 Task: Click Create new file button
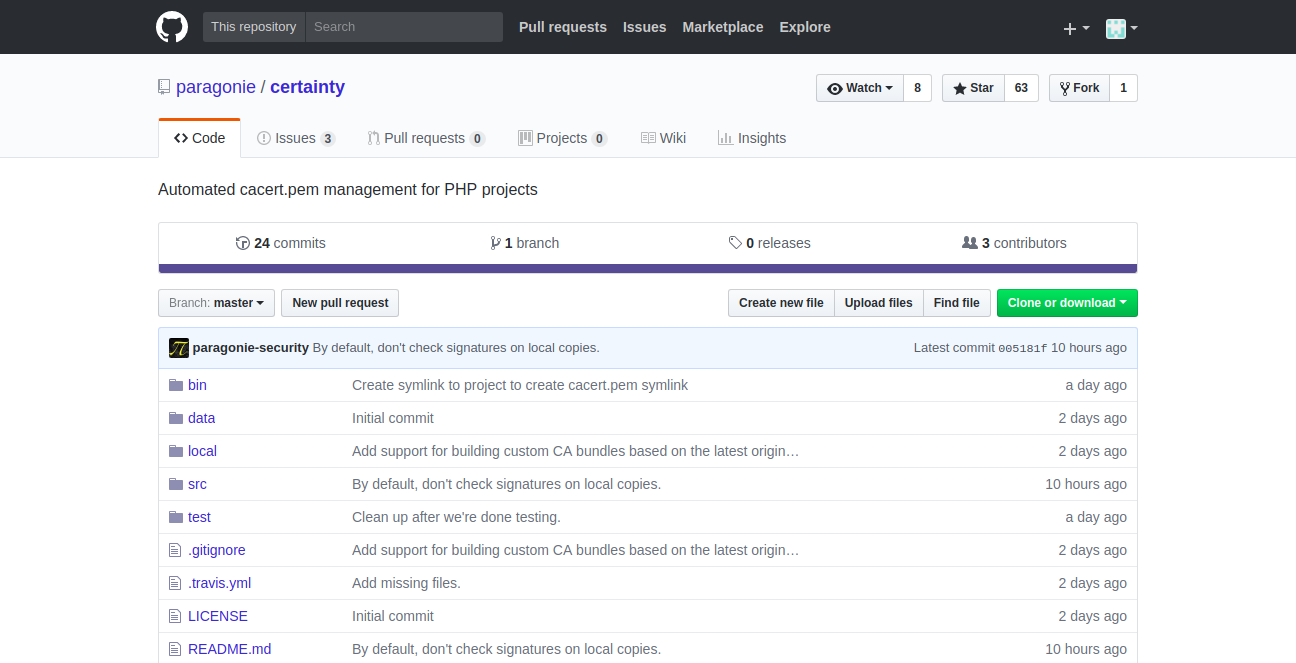coord(781,303)
